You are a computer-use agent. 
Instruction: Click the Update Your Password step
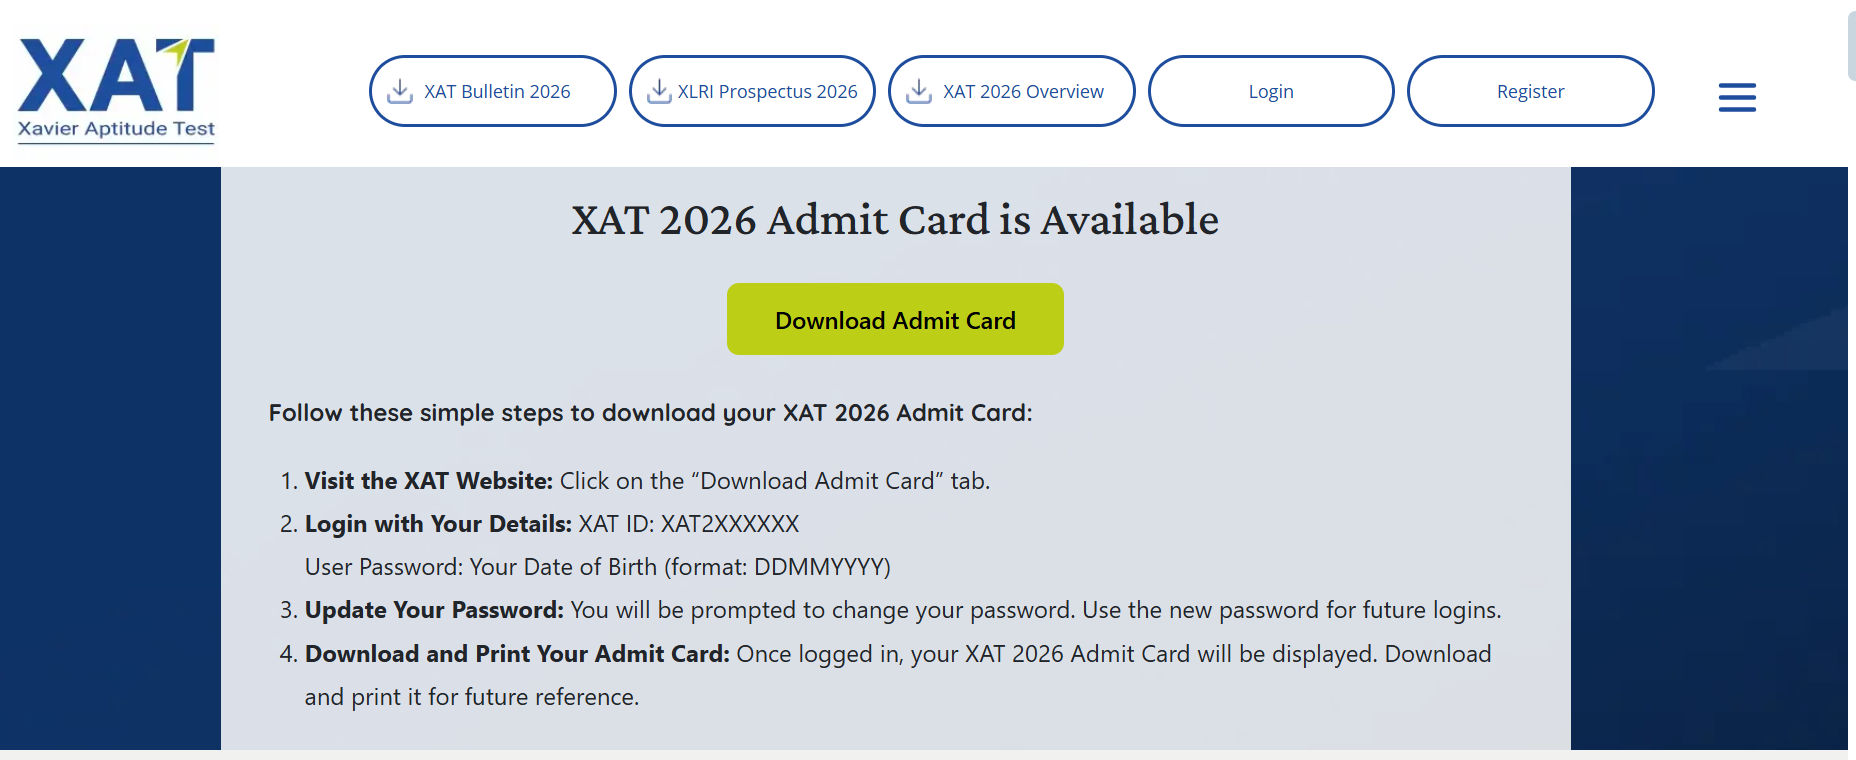891,610
